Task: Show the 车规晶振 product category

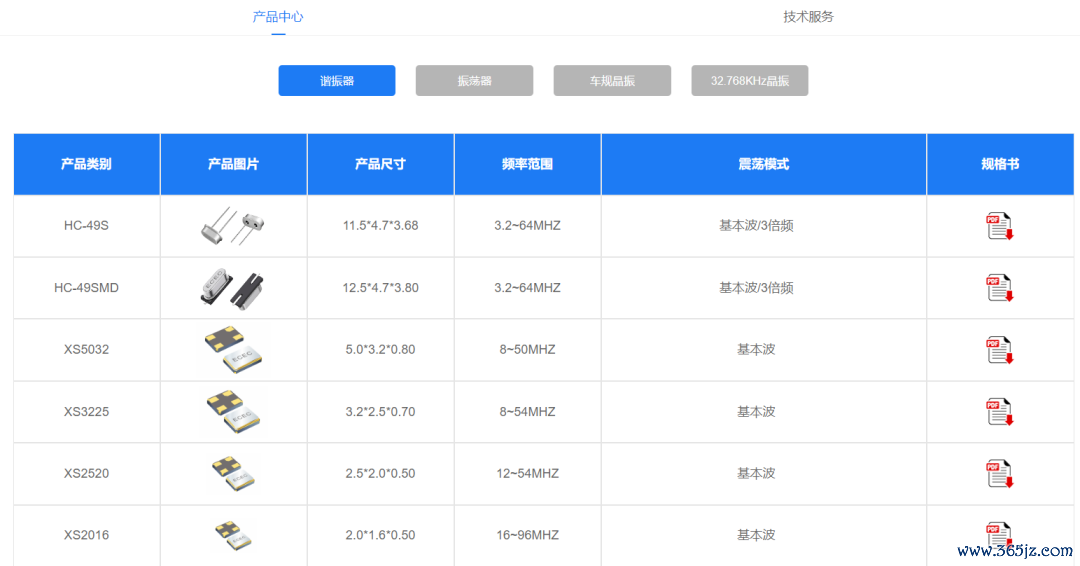Action: coord(612,81)
